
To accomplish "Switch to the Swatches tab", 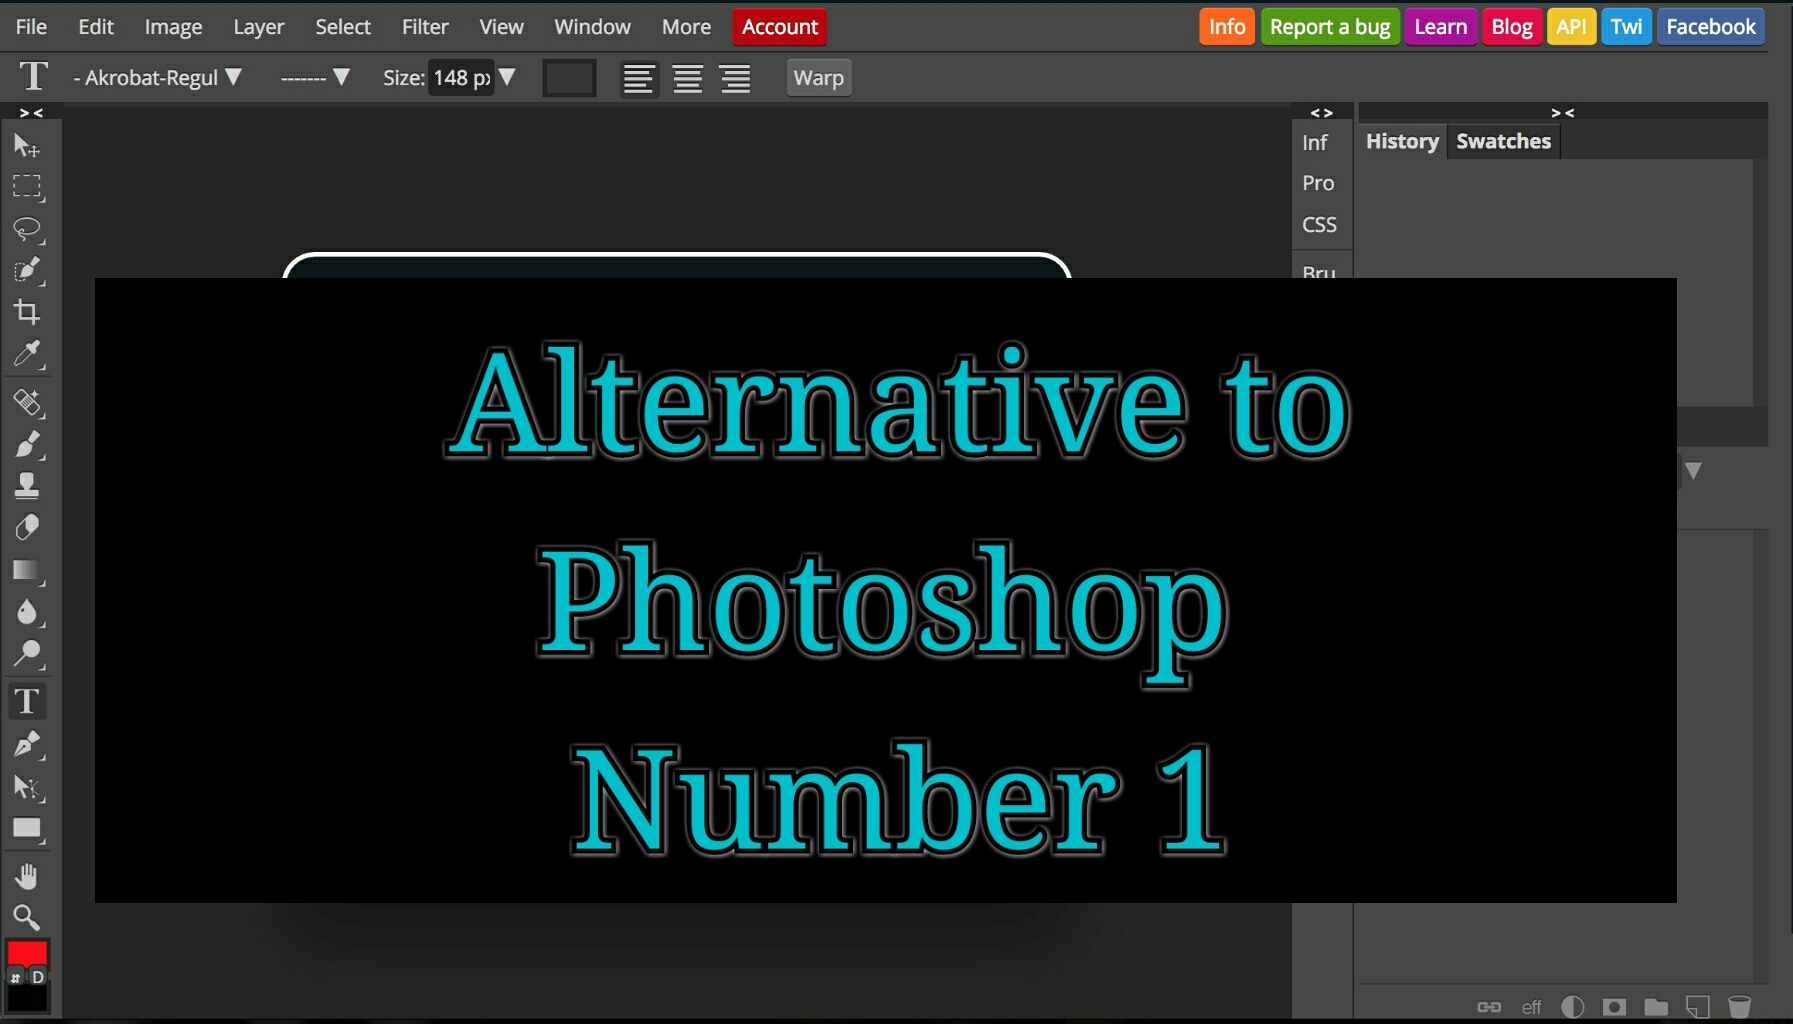I will (1503, 141).
